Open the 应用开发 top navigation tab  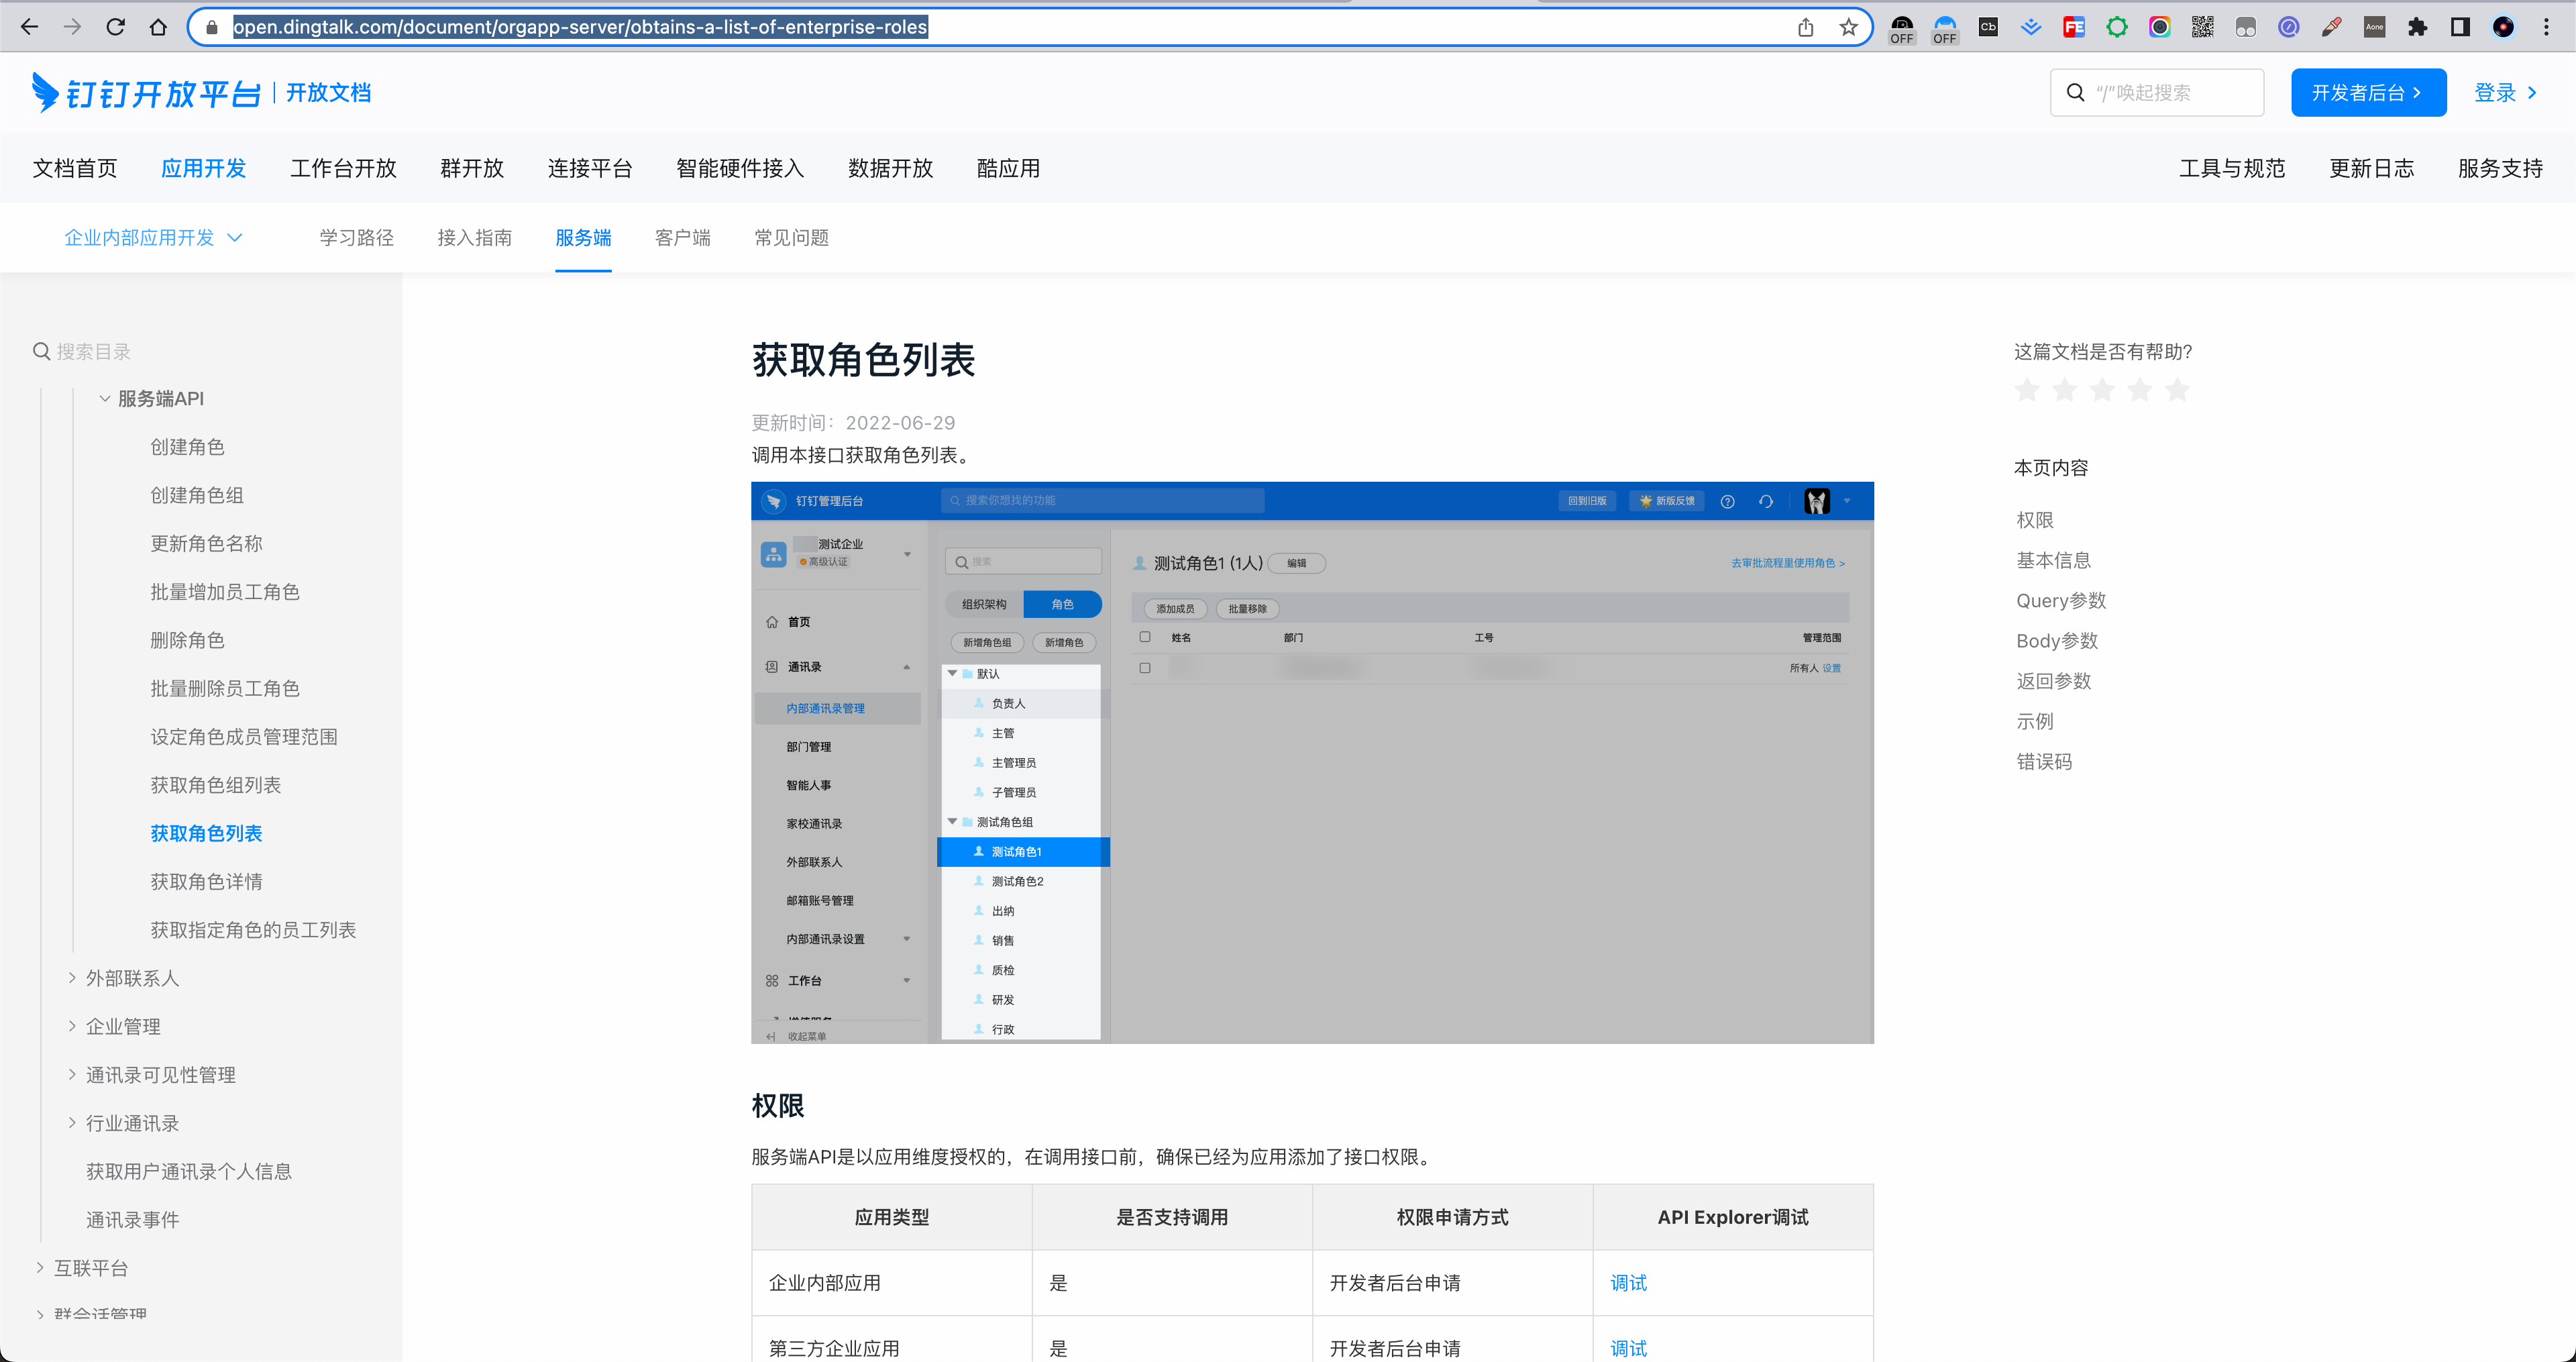coord(204,169)
